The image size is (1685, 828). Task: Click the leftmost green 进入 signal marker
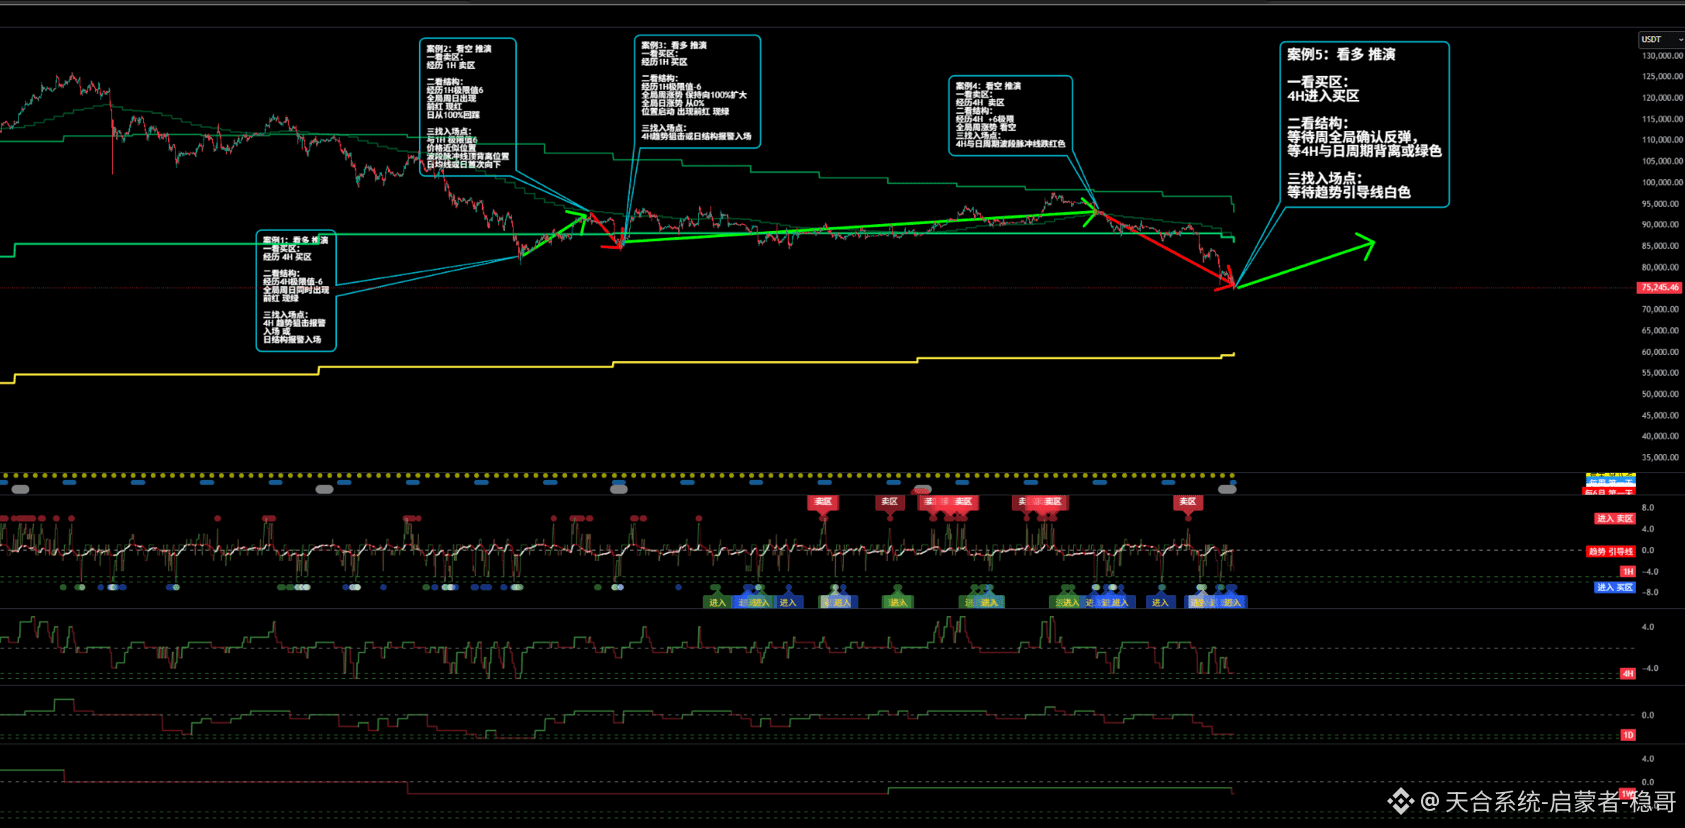click(716, 602)
